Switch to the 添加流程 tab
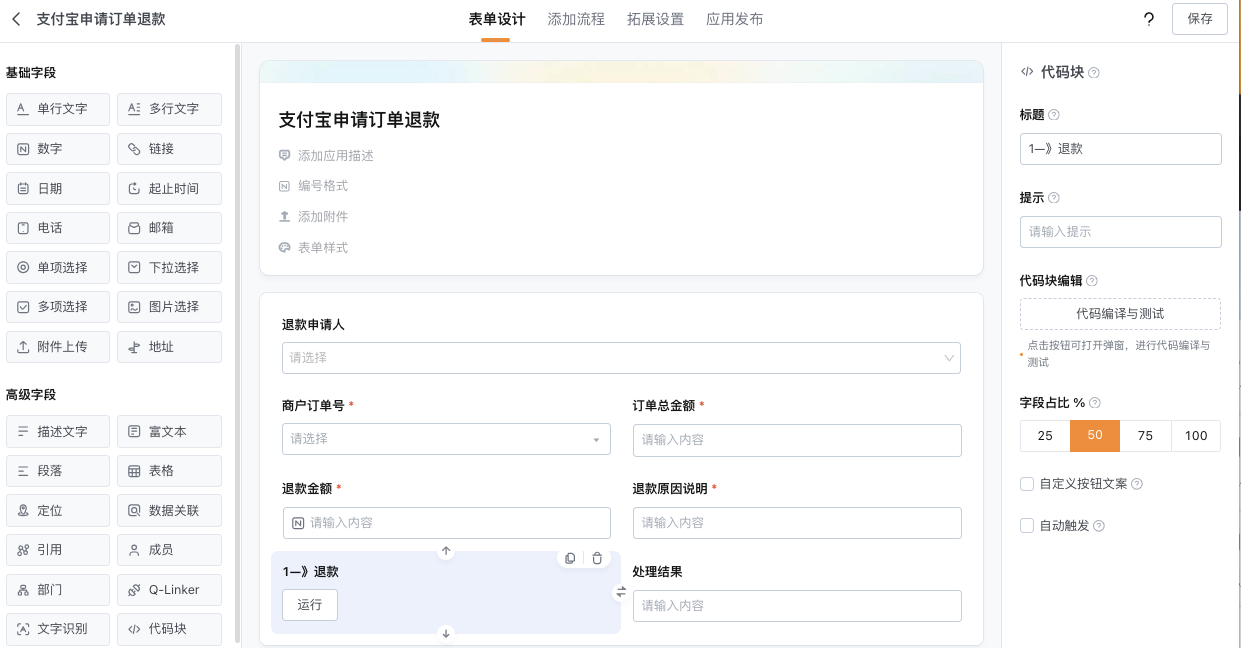The image size is (1241, 648). coord(576,19)
